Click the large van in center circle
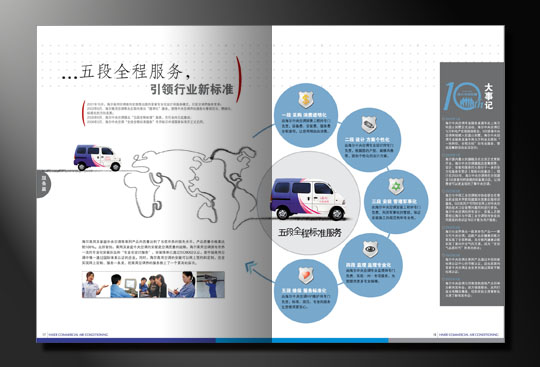Viewport: 540px width, 367px height. coord(308,199)
